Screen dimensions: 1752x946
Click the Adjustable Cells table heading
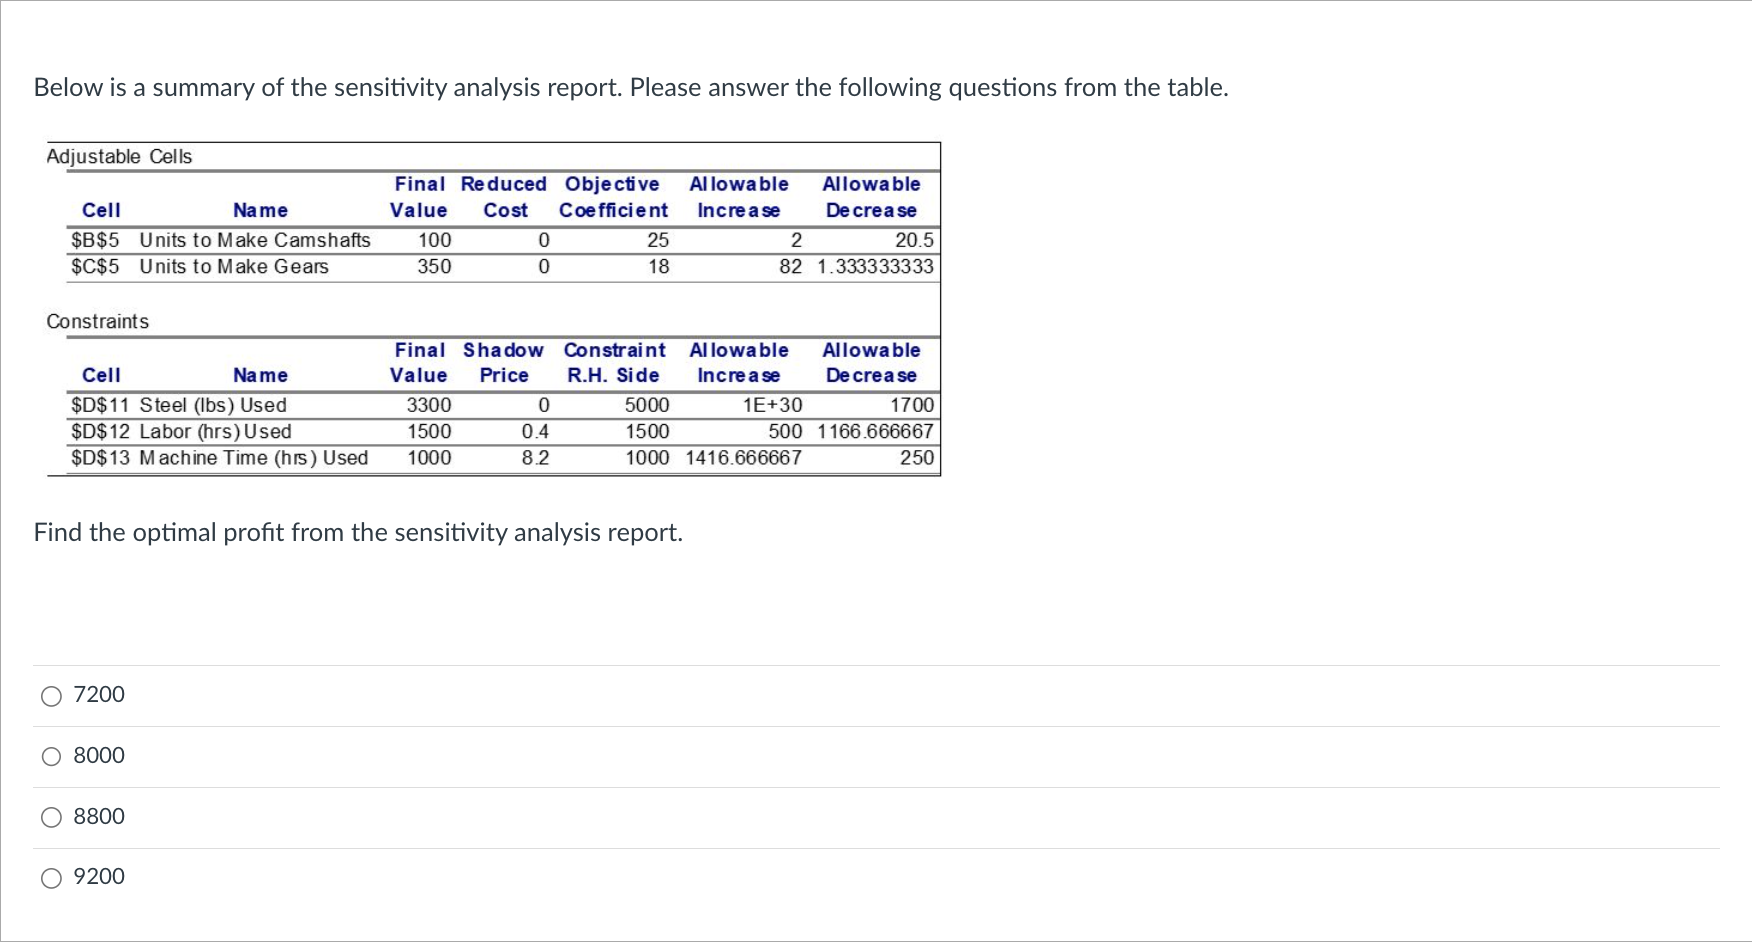tap(119, 156)
